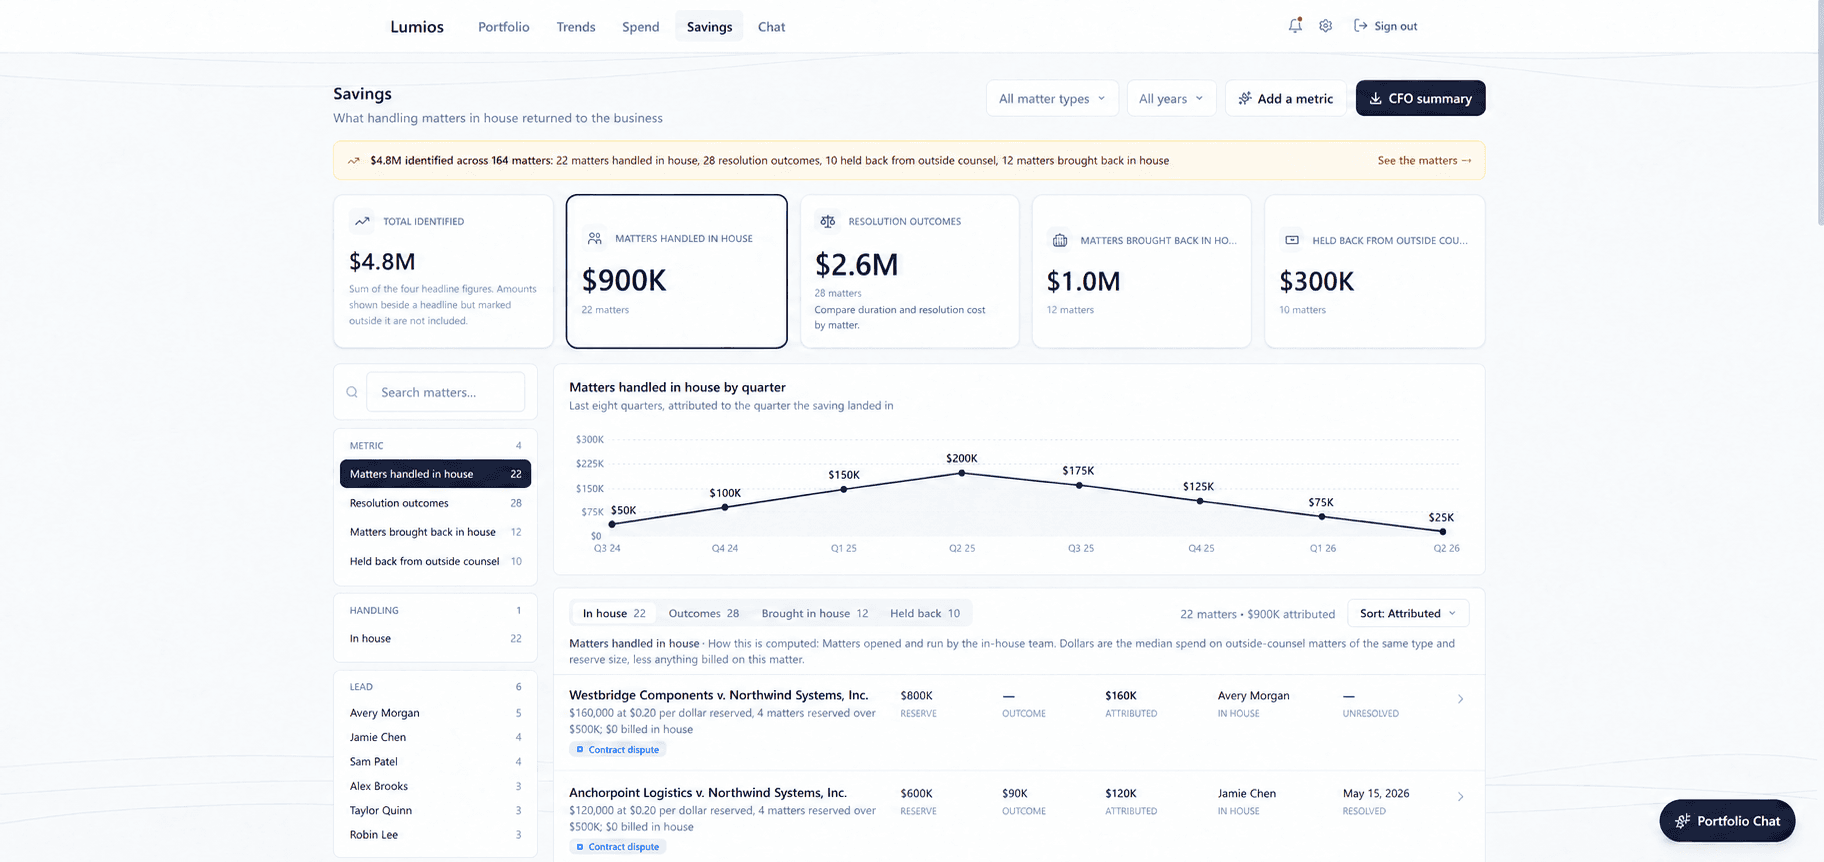Viewport: 1824px width, 862px height.
Task: Click the Total Identified trend icon
Action: tap(362, 221)
